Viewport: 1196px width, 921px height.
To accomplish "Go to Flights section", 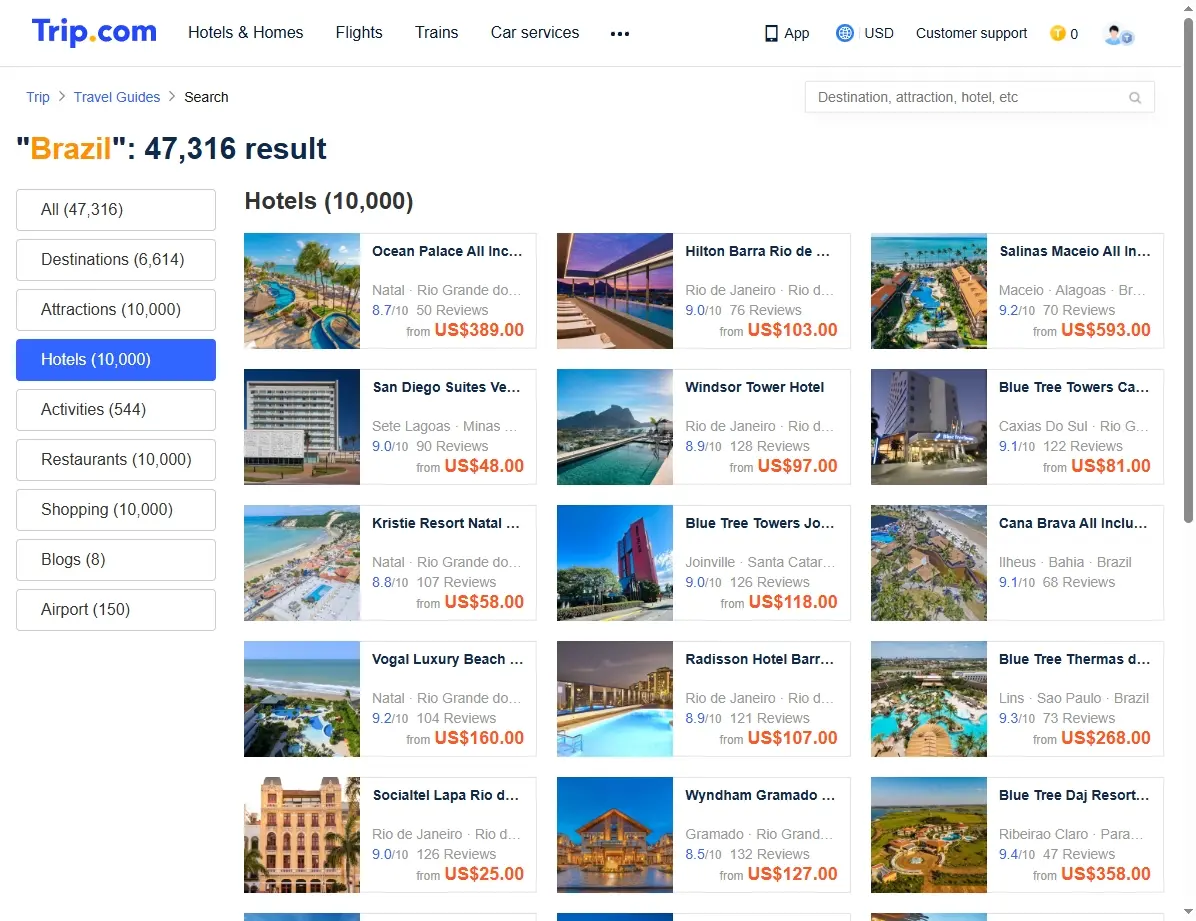I will 359,32.
